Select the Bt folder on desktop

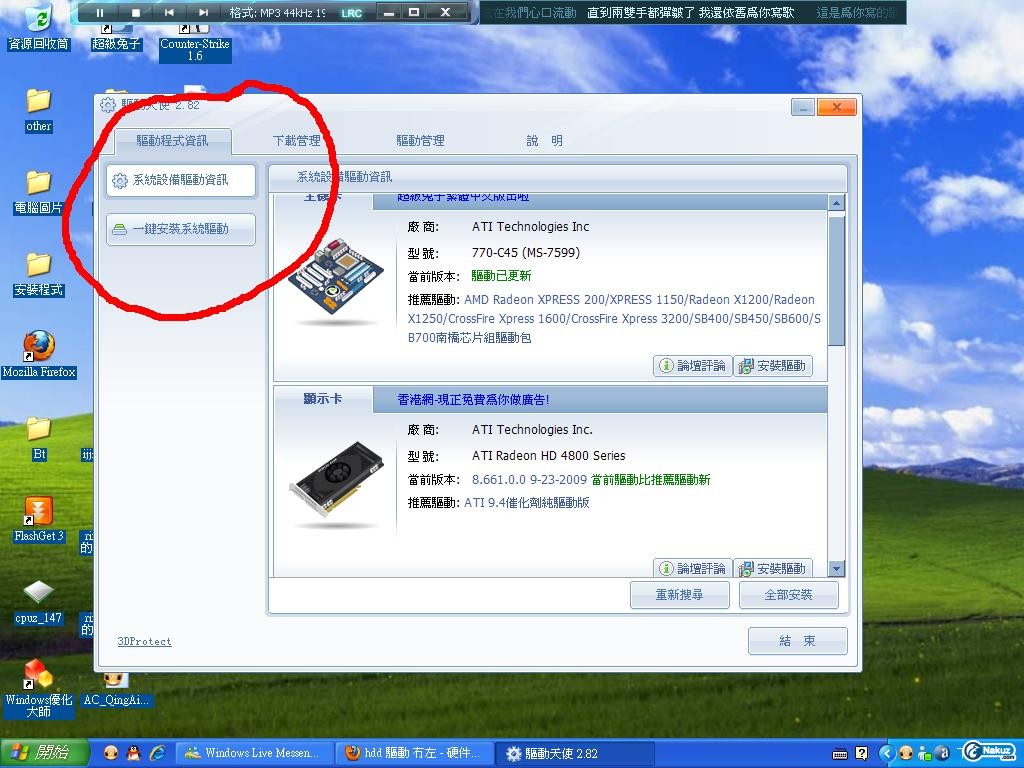pyautogui.click(x=39, y=439)
